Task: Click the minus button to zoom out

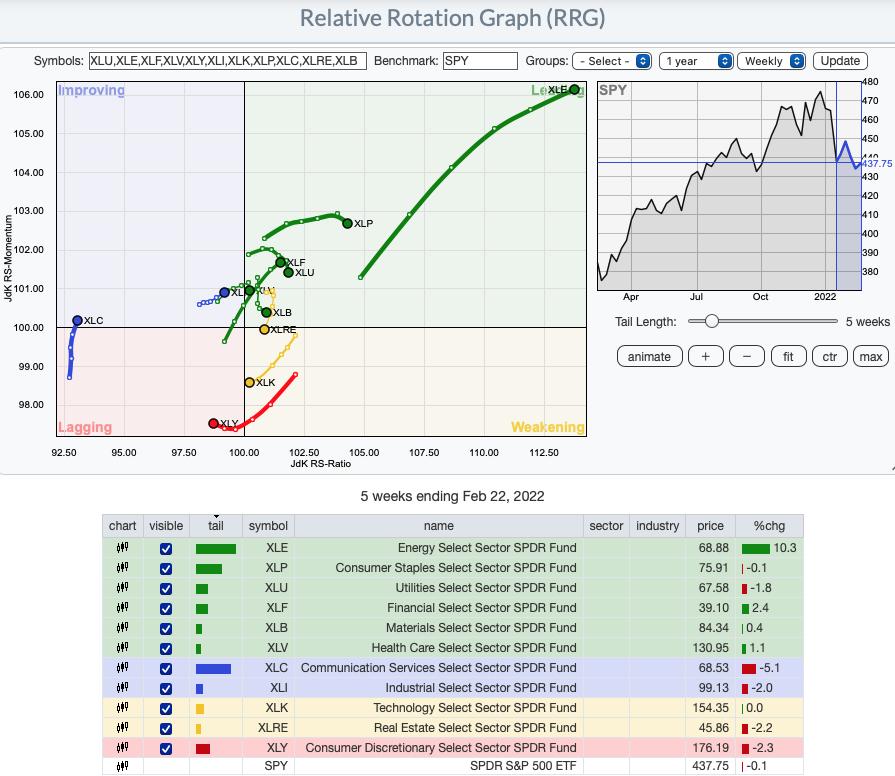Action: (746, 357)
